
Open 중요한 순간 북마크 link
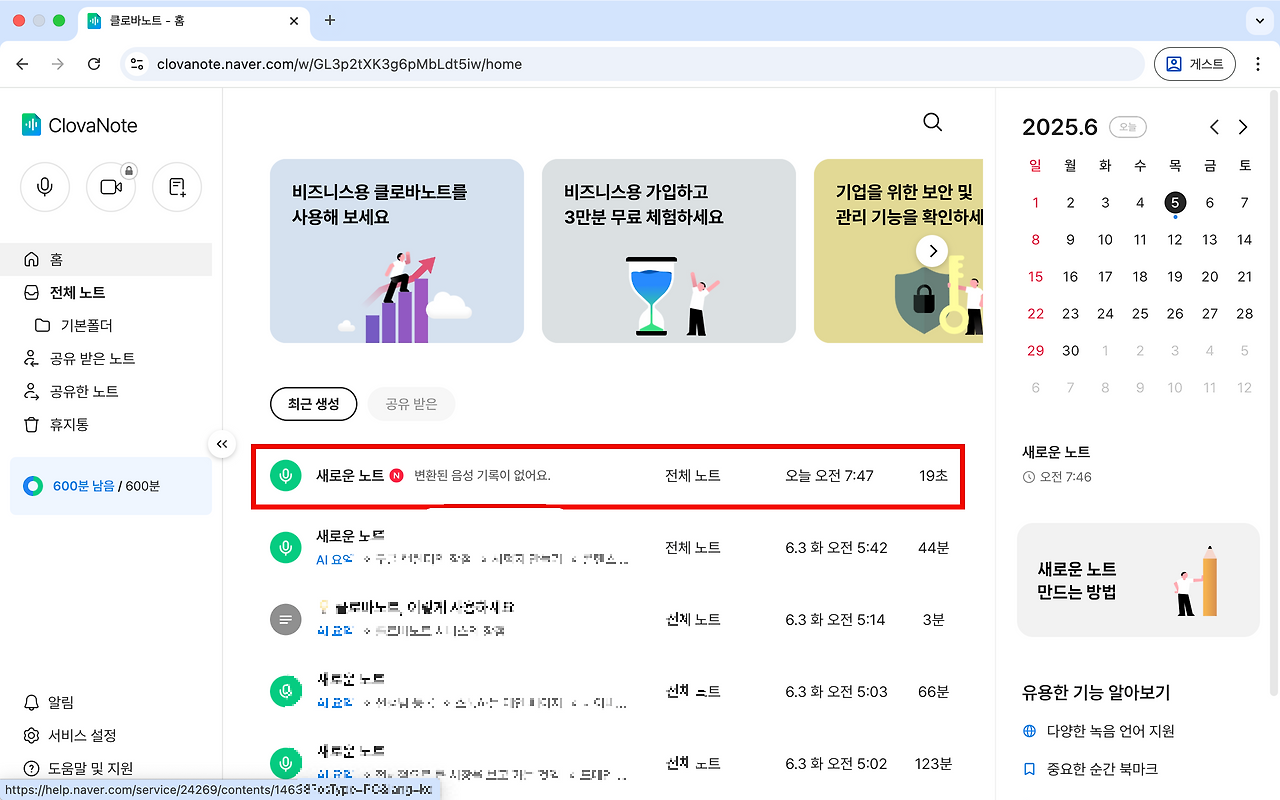coord(1089,769)
